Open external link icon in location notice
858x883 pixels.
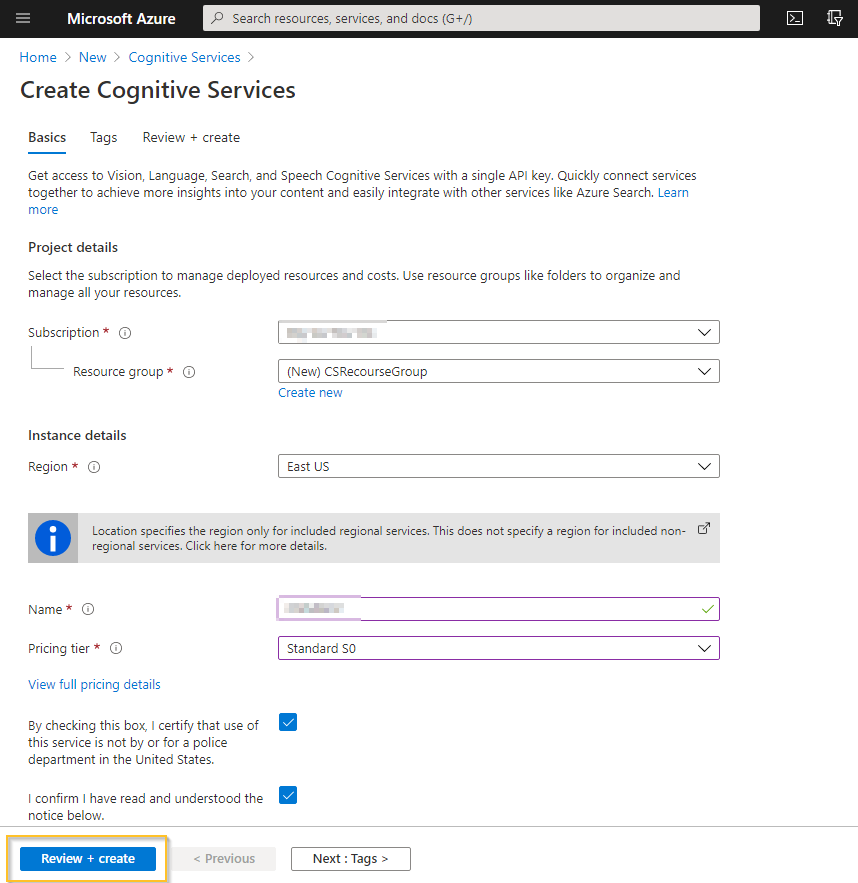[x=704, y=528]
